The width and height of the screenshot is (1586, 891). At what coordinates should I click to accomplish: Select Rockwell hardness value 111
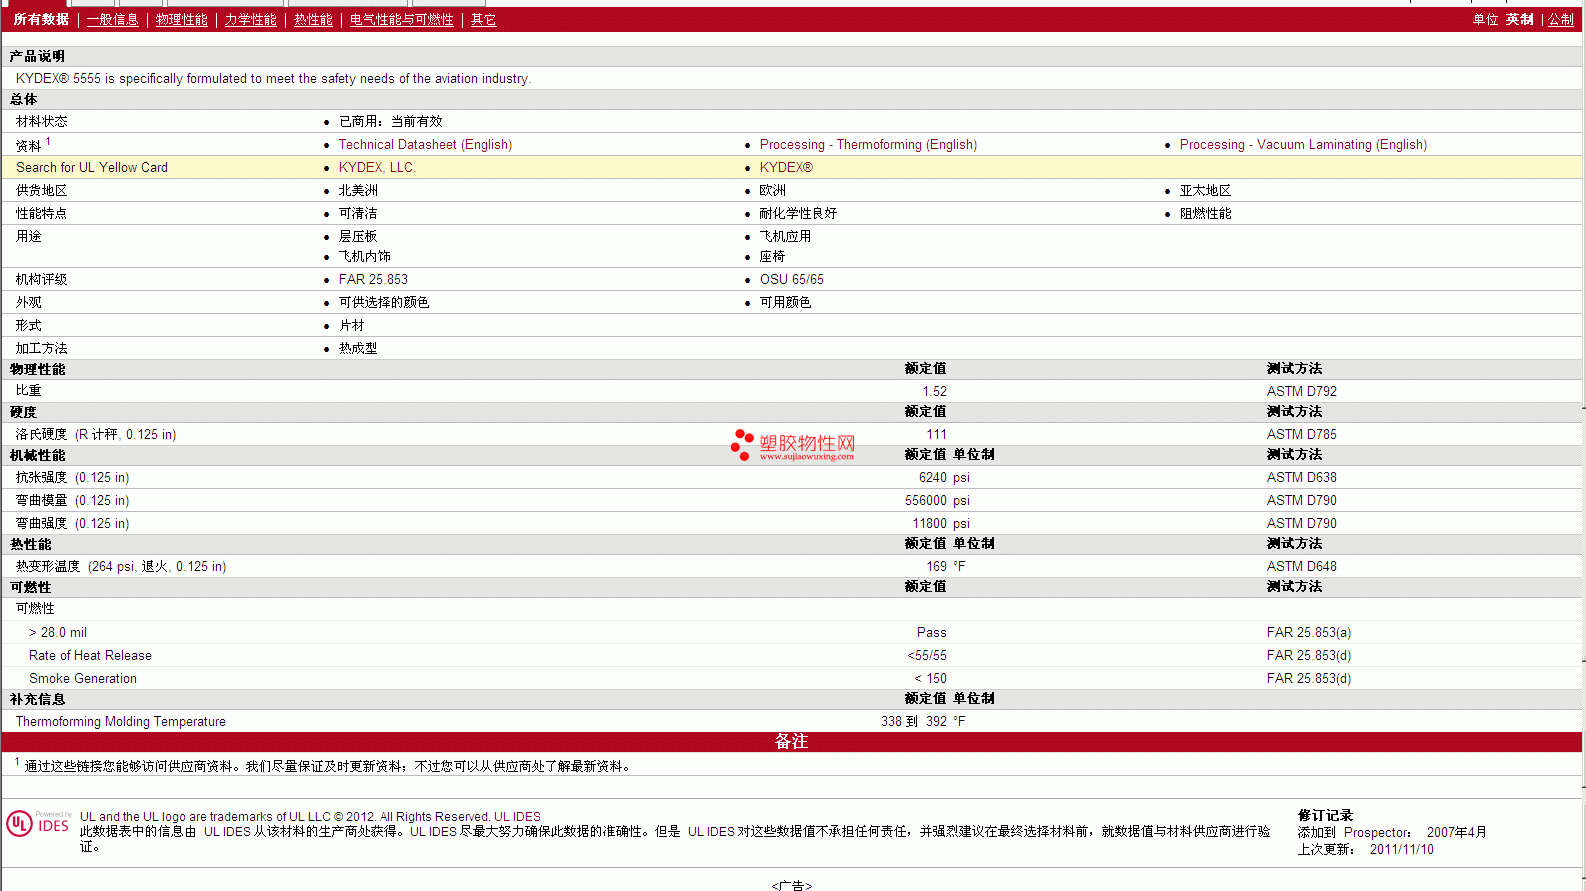pyautogui.click(x=936, y=434)
